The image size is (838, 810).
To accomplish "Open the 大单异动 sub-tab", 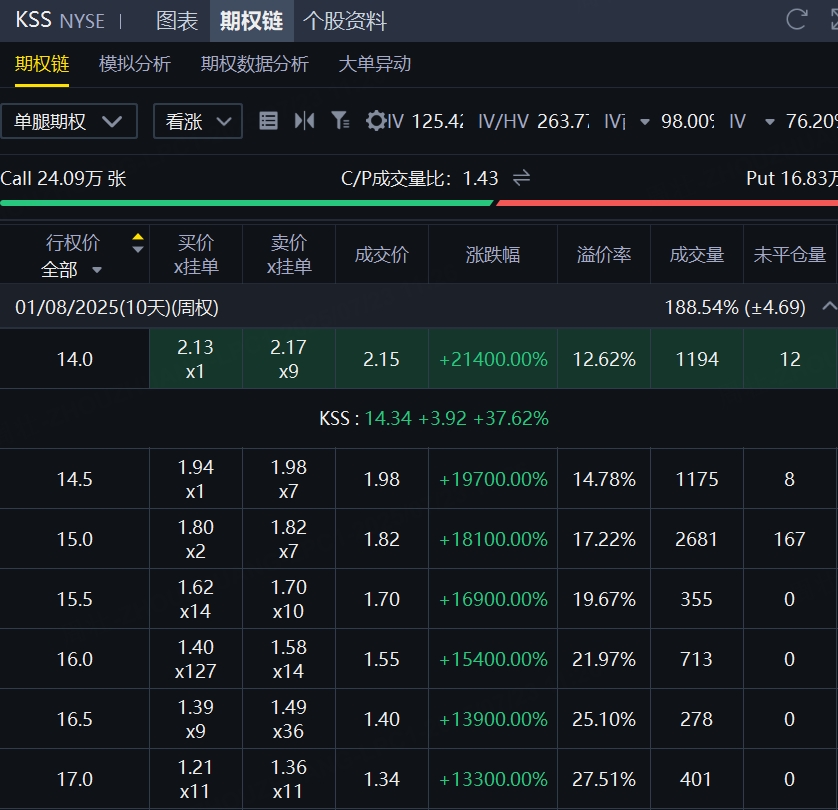I will [375, 64].
